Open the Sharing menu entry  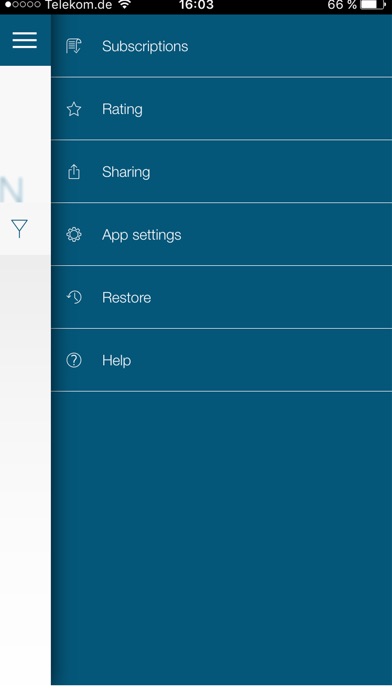222,172
